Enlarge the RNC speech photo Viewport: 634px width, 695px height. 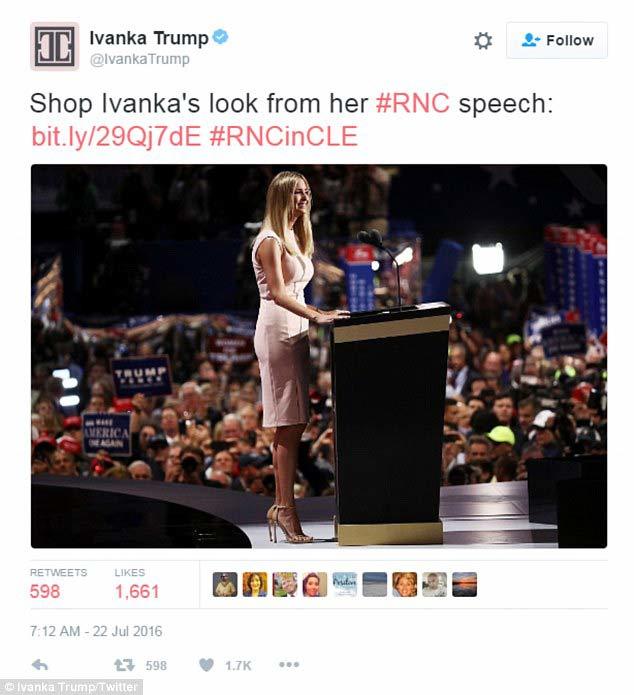click(x=319, y=356)
